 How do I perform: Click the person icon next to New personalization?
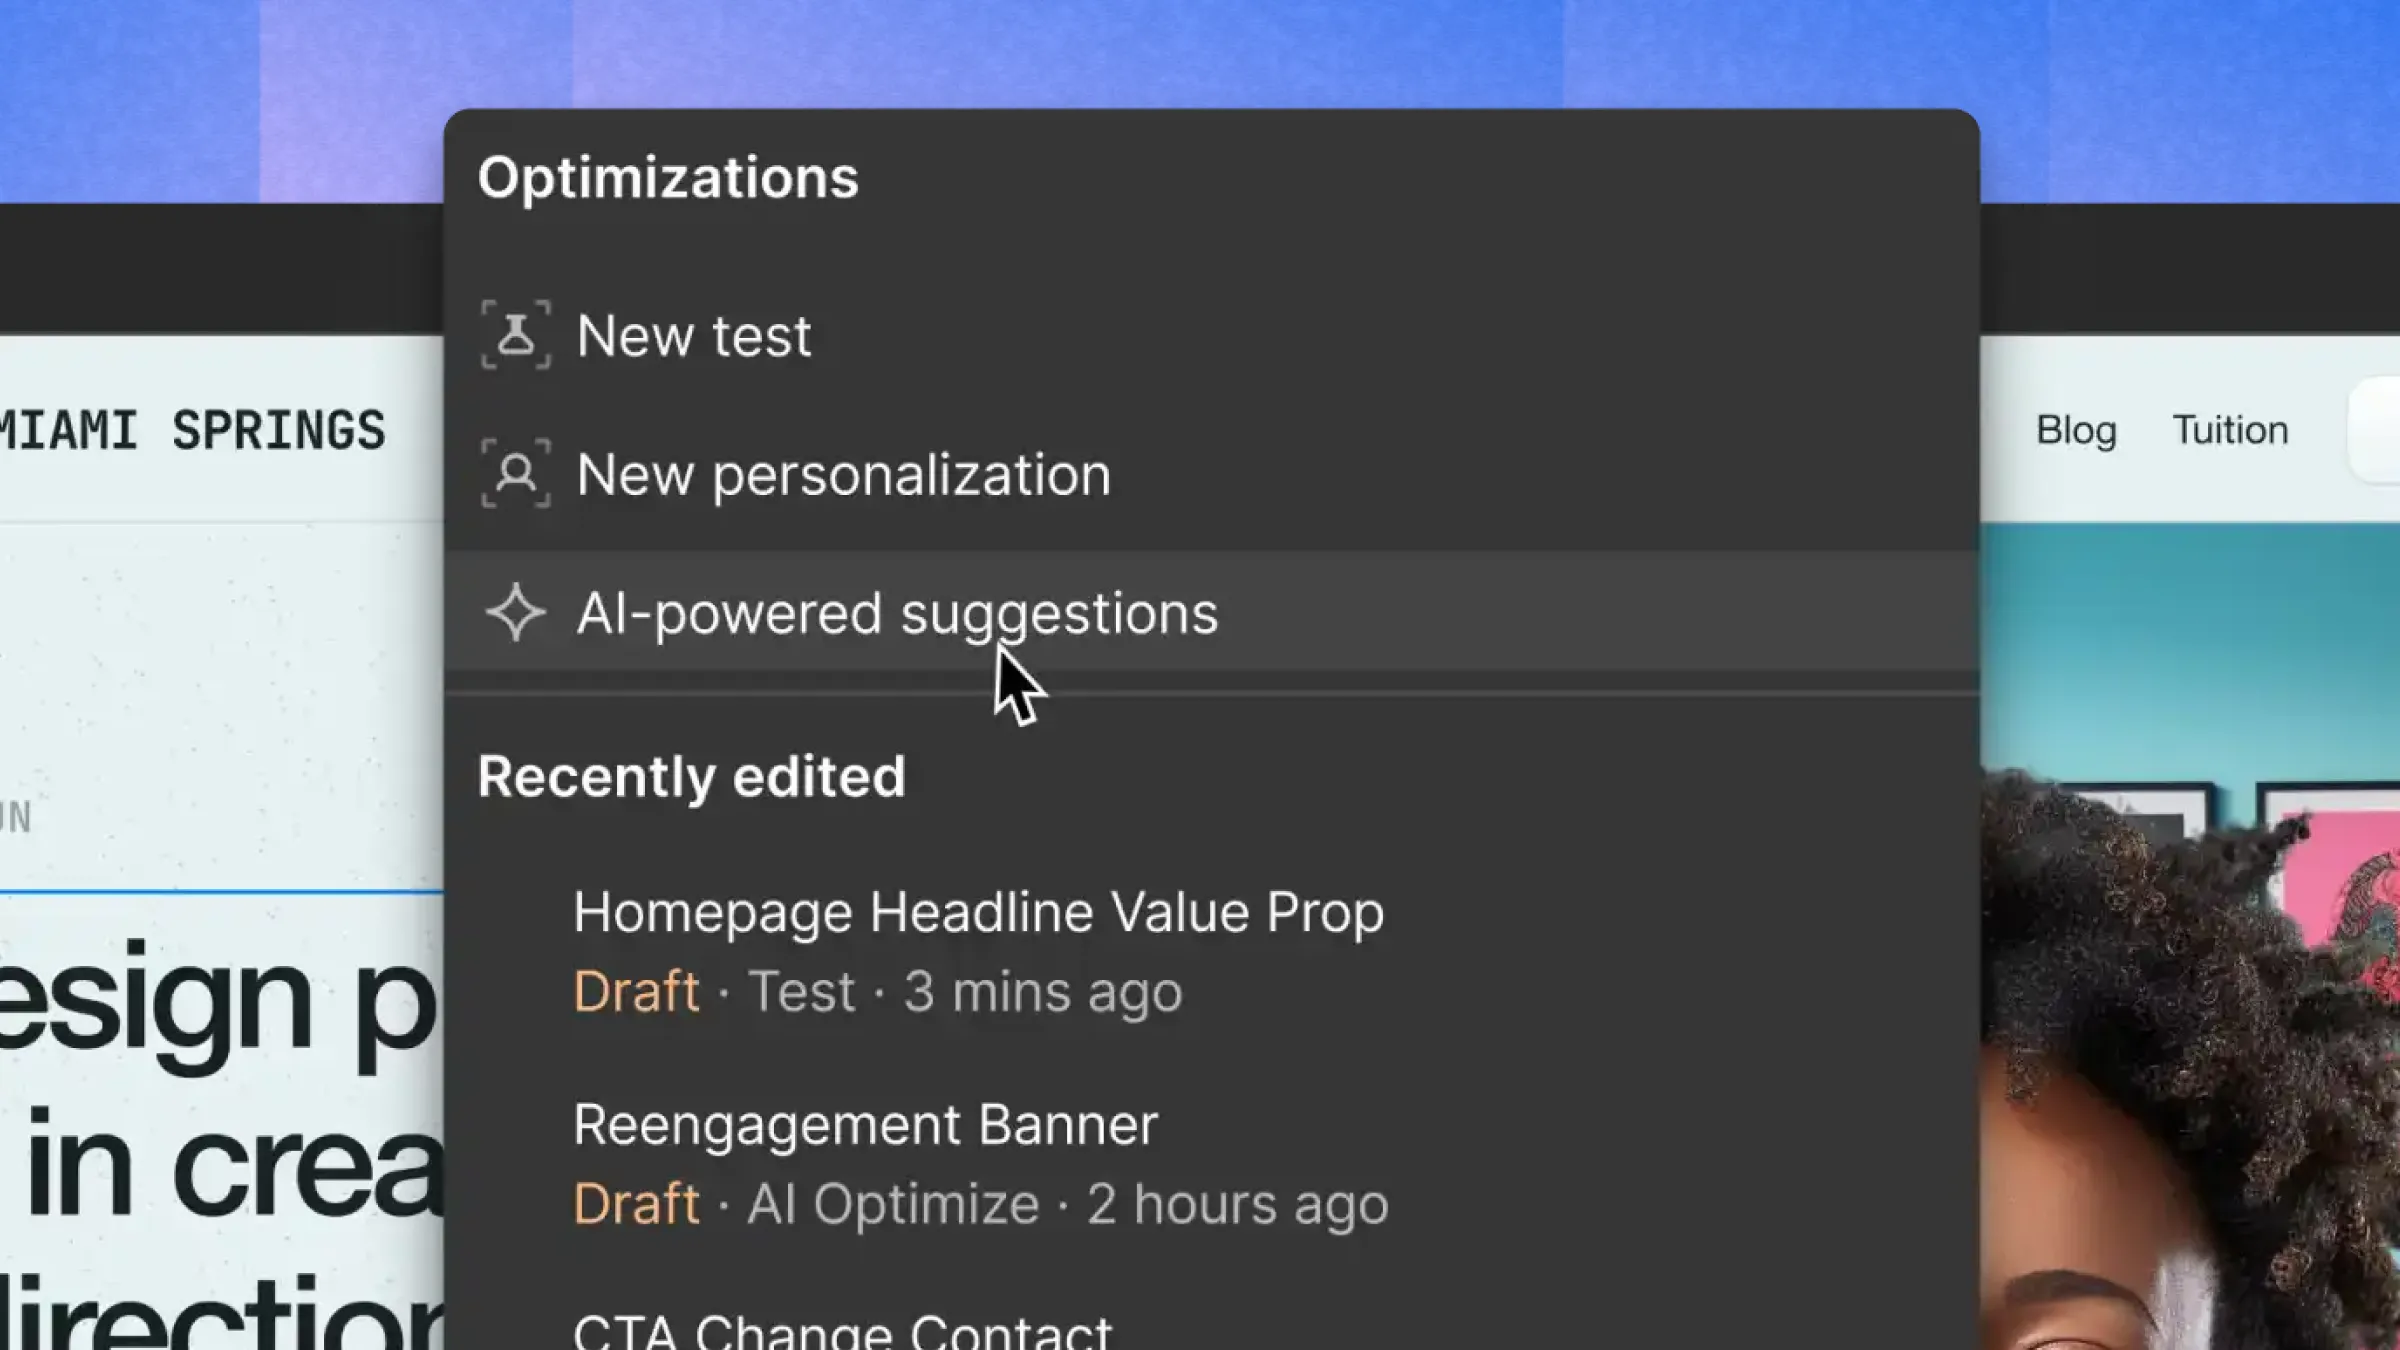pyautogui.click(x=515, y=475)
